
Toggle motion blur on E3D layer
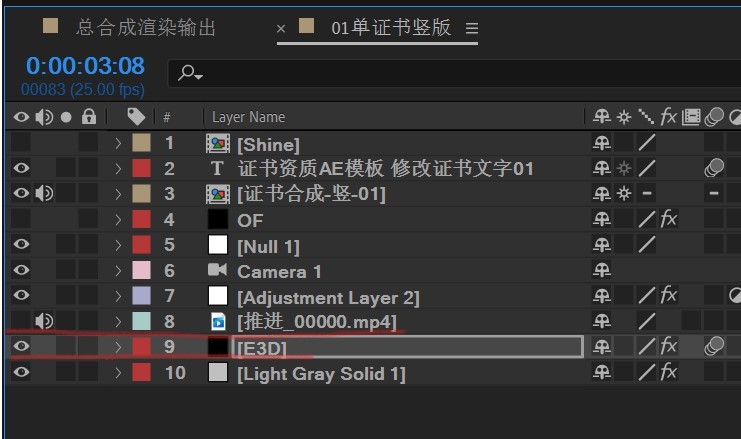click(714, 346)
